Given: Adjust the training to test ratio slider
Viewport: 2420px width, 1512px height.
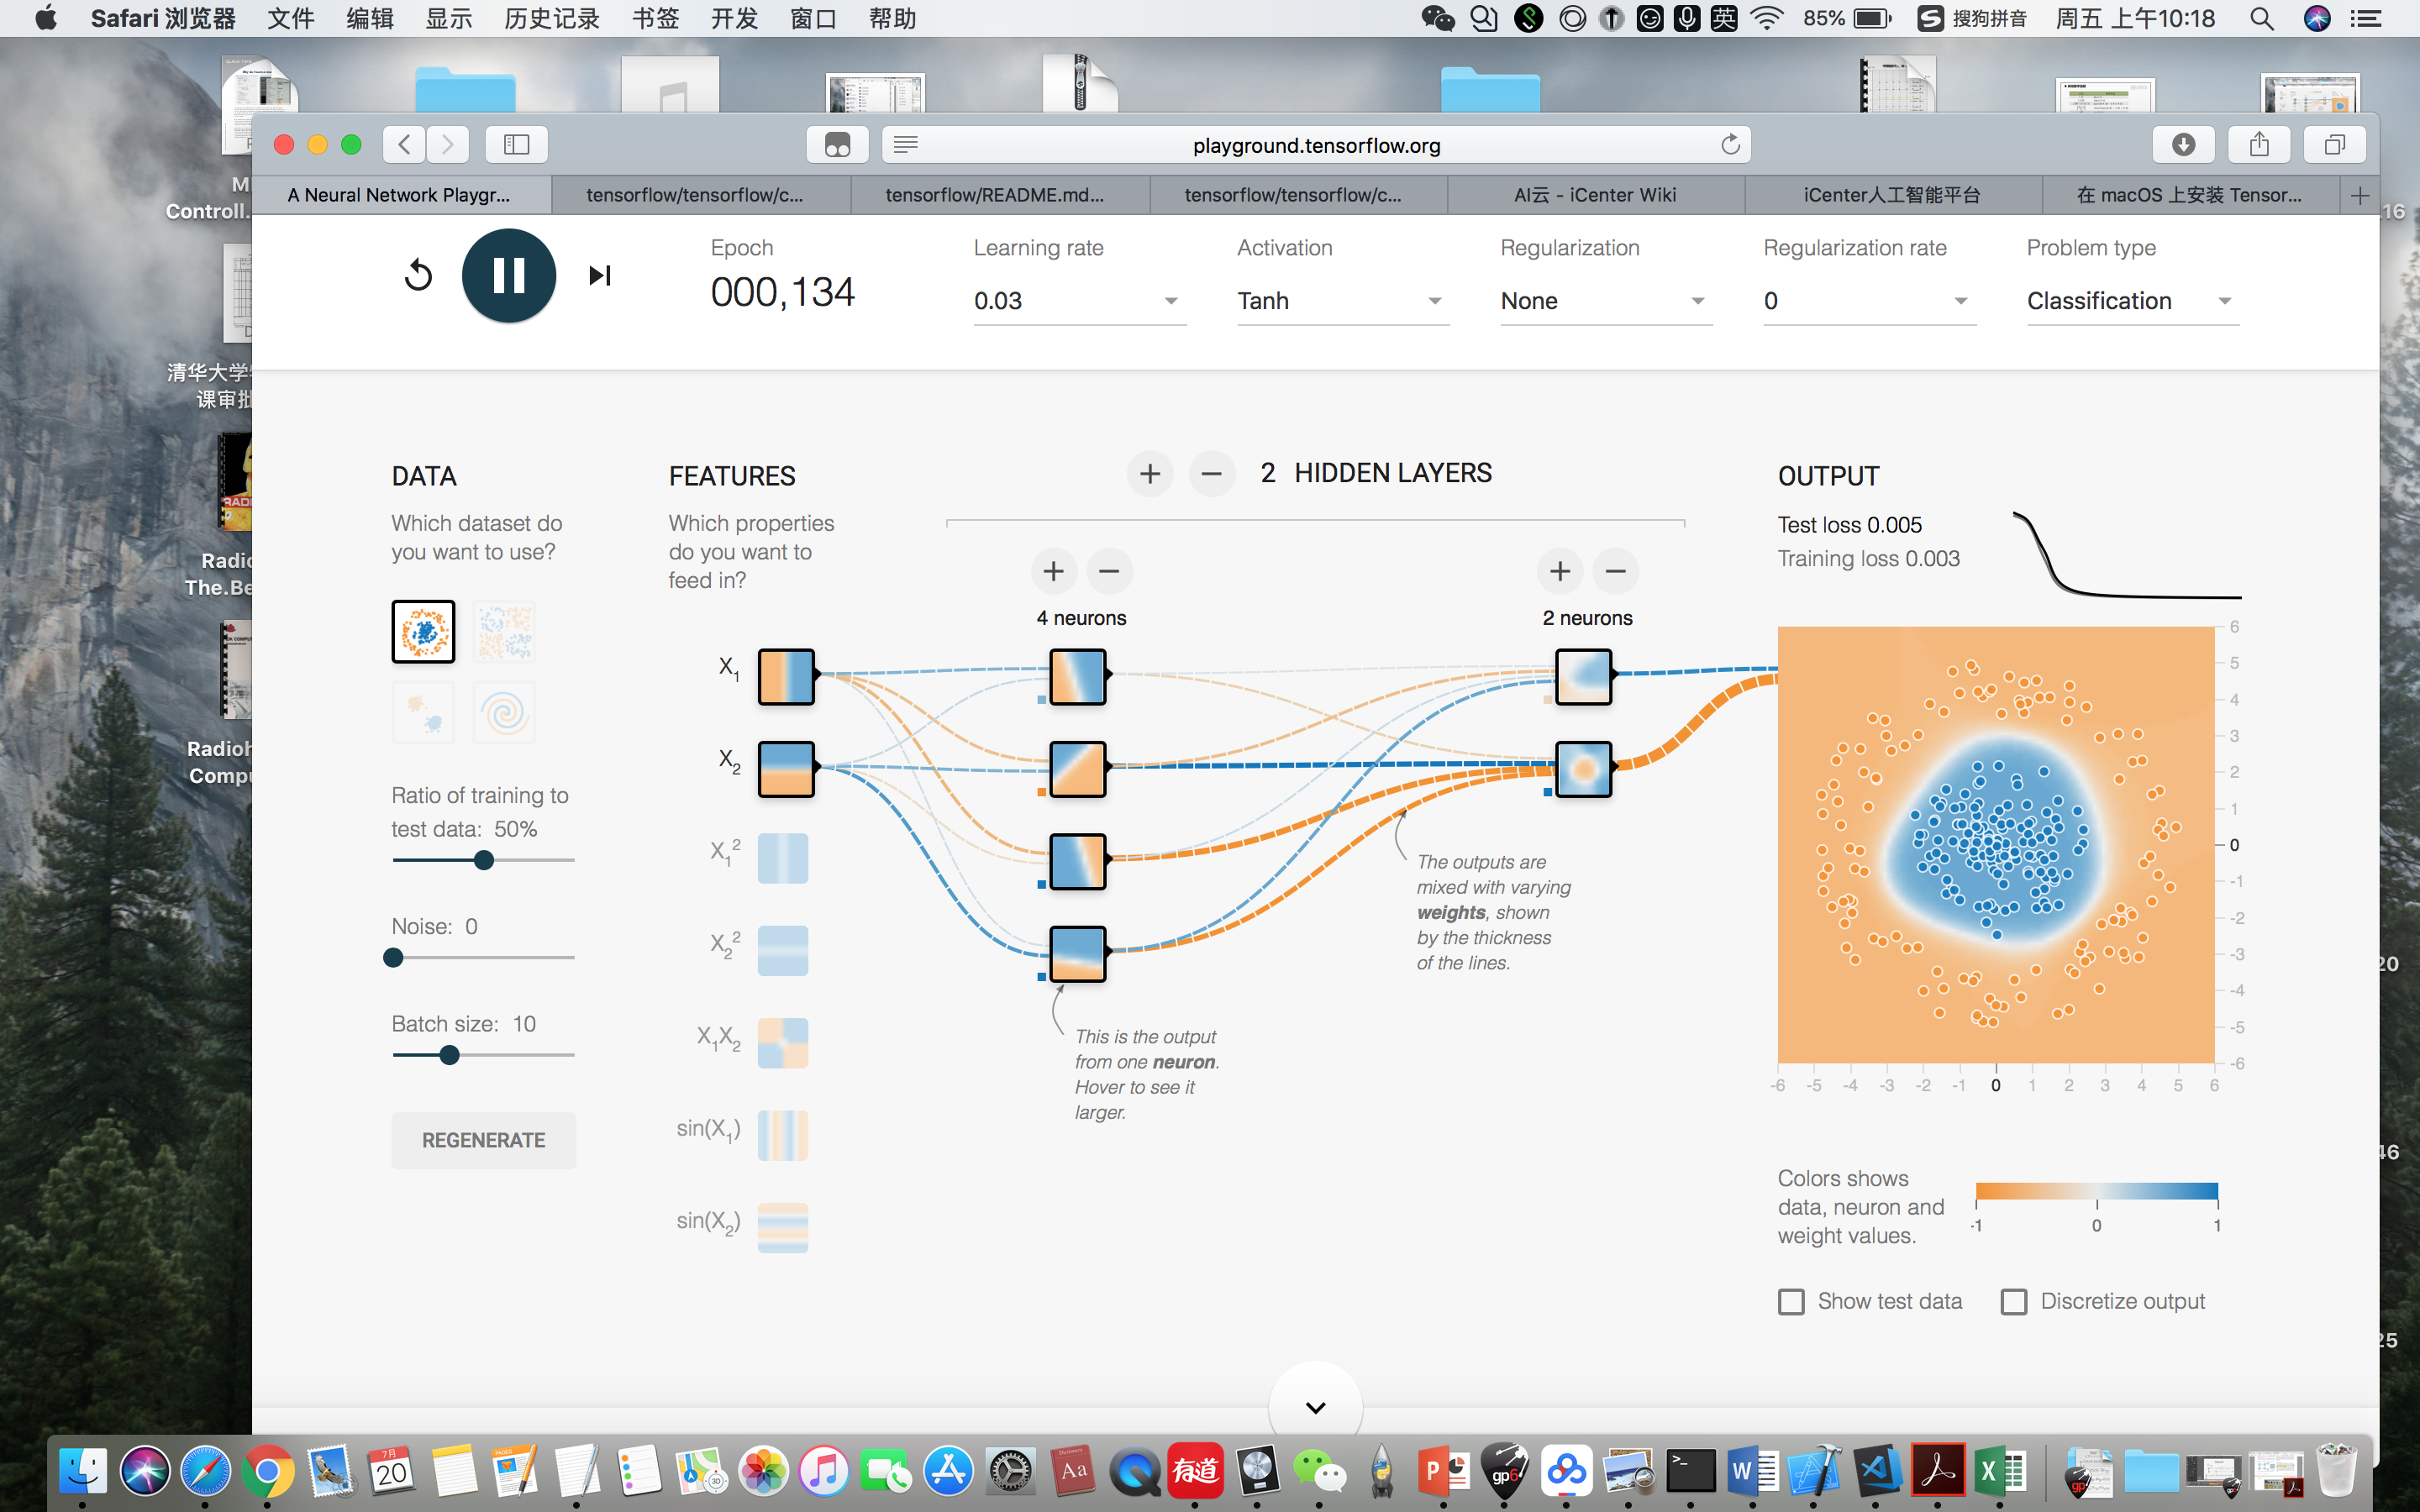Looking at the screenshot, I should 484,860.
